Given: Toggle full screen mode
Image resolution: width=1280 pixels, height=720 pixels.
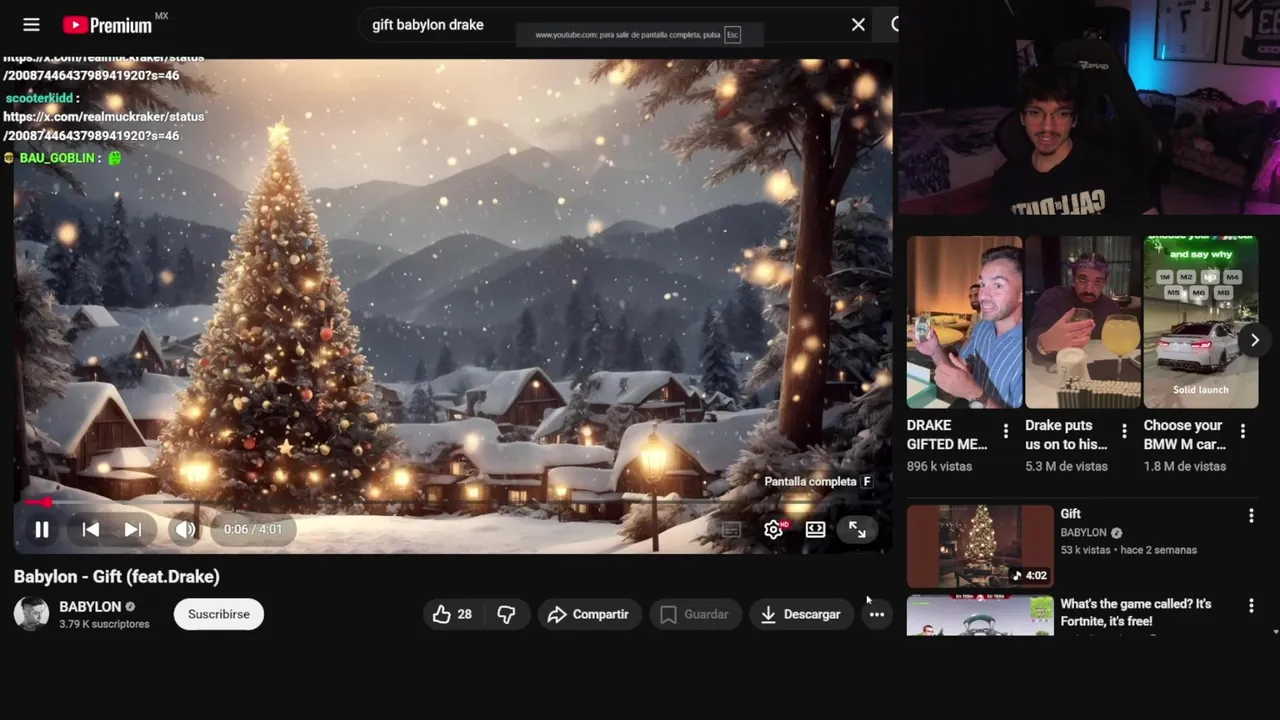Looking at the screenshot, I should pos(857,529).
